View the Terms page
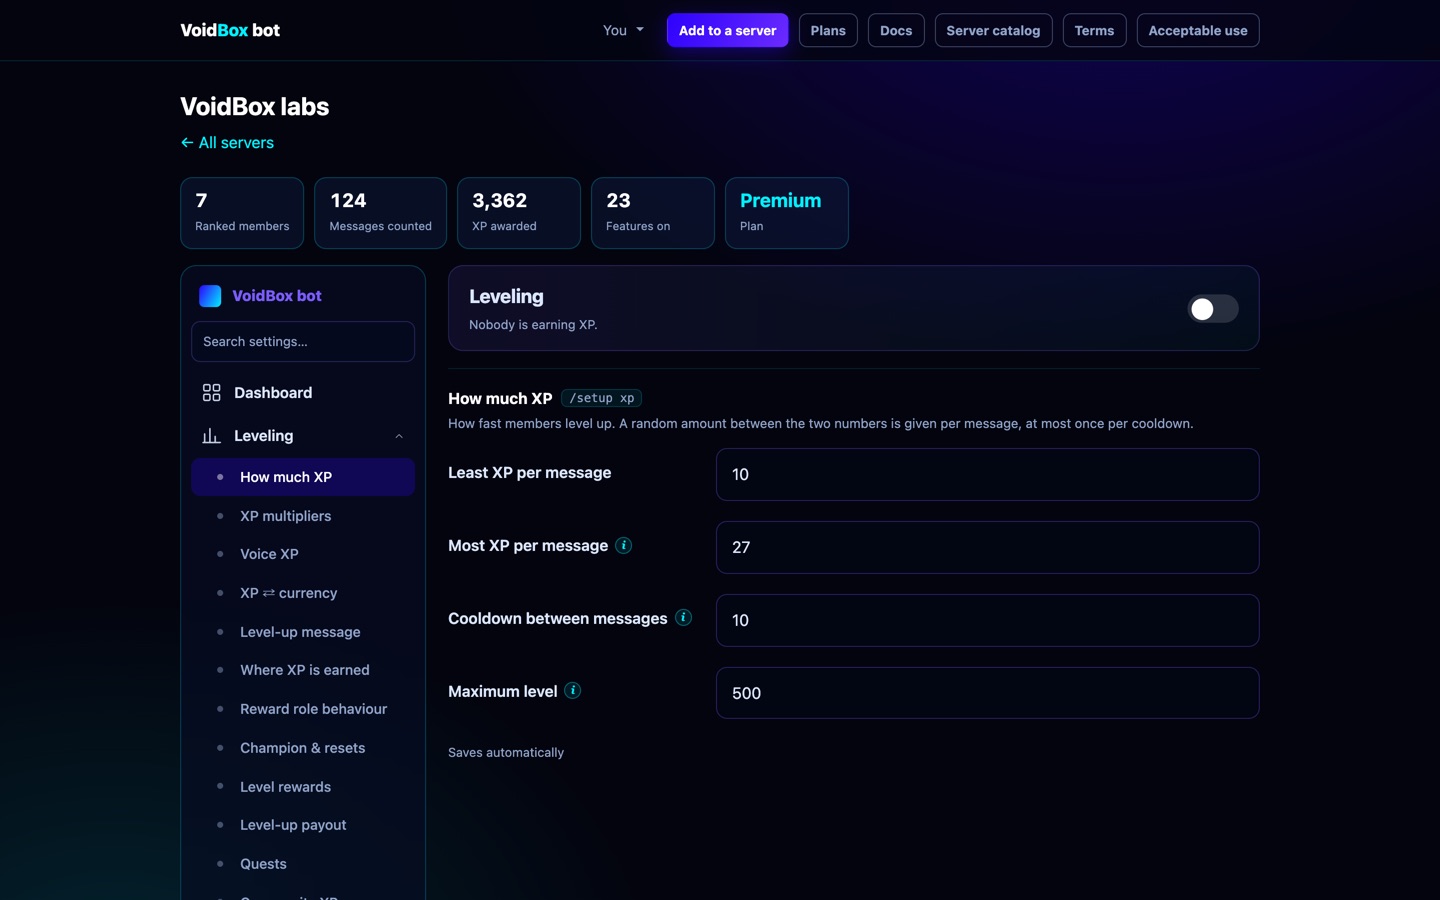This screenshot has width=1440, height=900. [x=1094, y=30]
